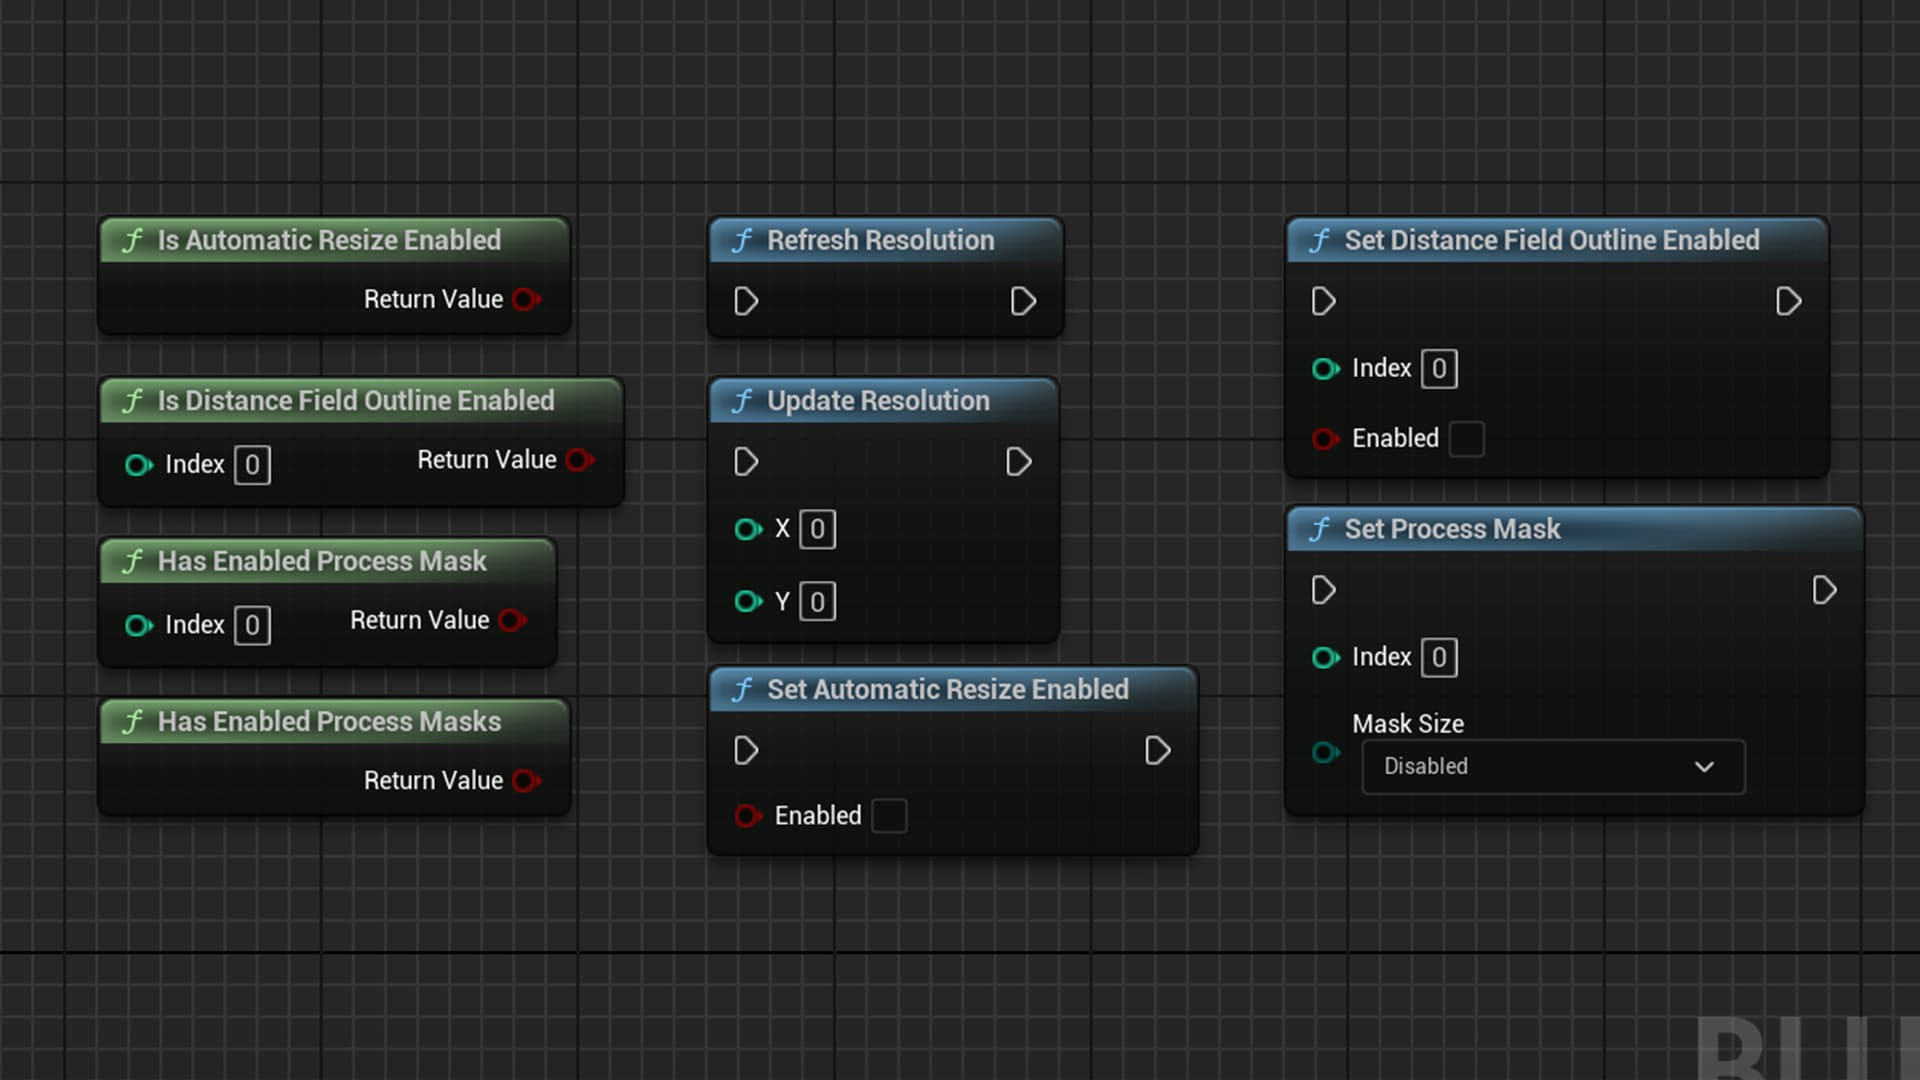This screenshot has height=1080, width=1920.
Task: Click the Has Enabled Process Mask node title
Action: (320, 561)
